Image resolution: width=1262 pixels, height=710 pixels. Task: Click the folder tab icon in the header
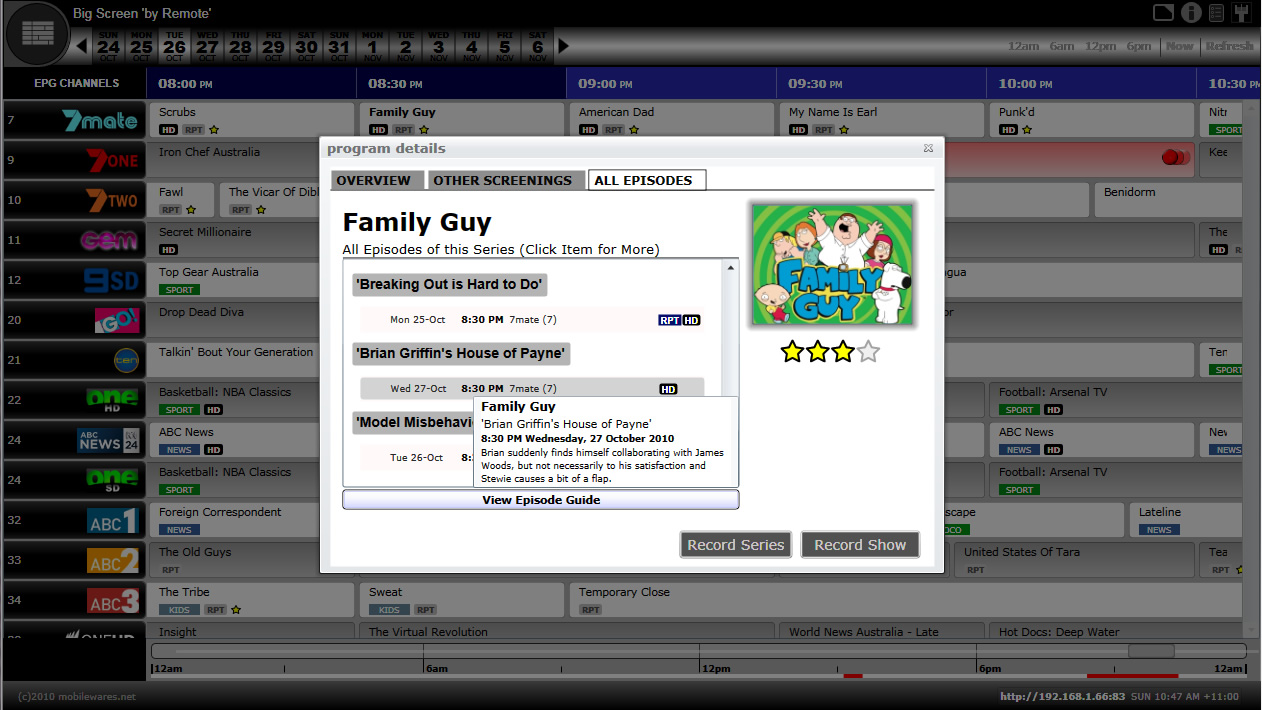point(1163,13)
